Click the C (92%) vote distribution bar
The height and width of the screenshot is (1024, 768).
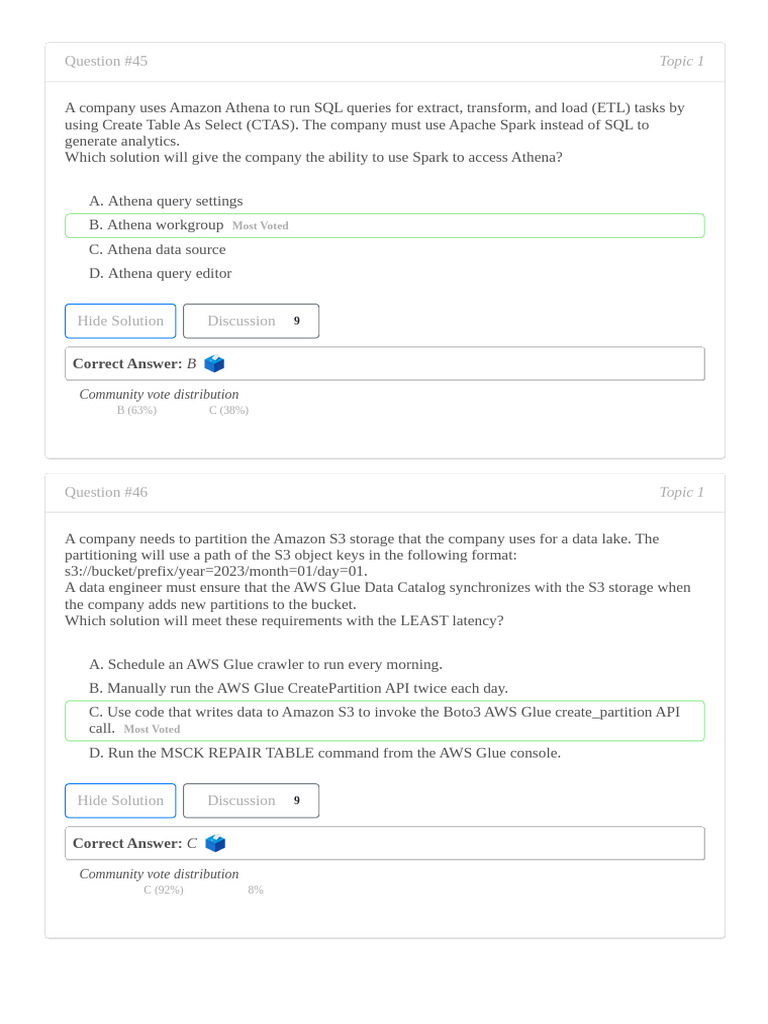pos(164,890)
